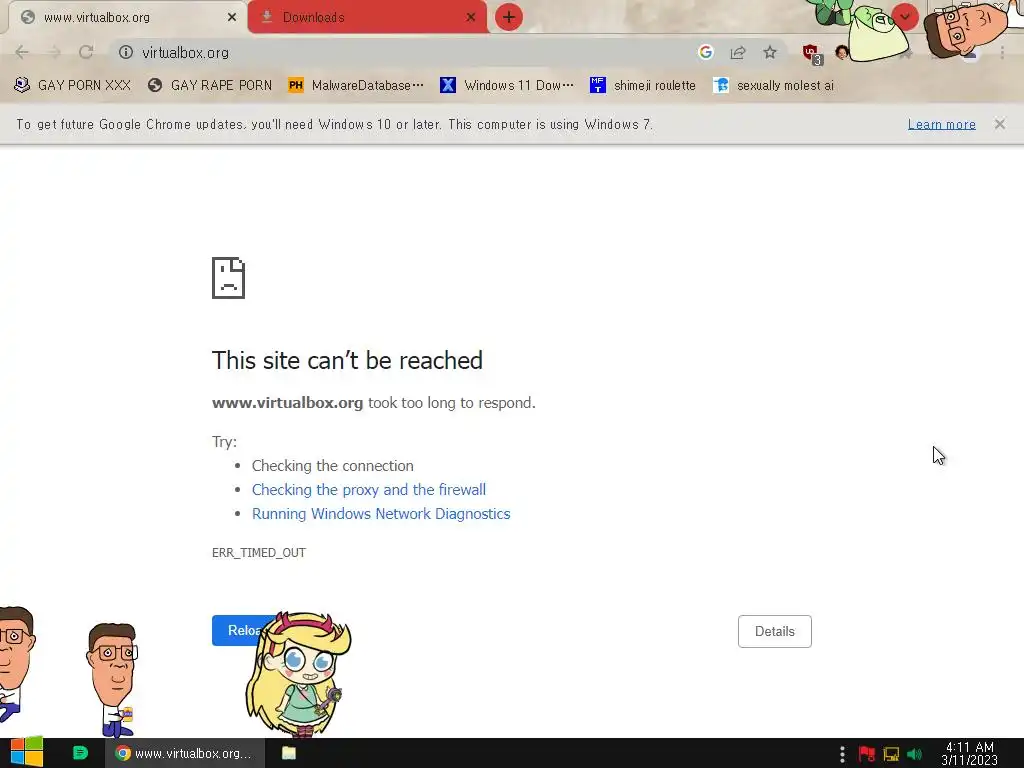Open the MalwareDatabase bookmark
Image resolution: width=1024 pixels, height=768 pixels.
coord(356,85)
